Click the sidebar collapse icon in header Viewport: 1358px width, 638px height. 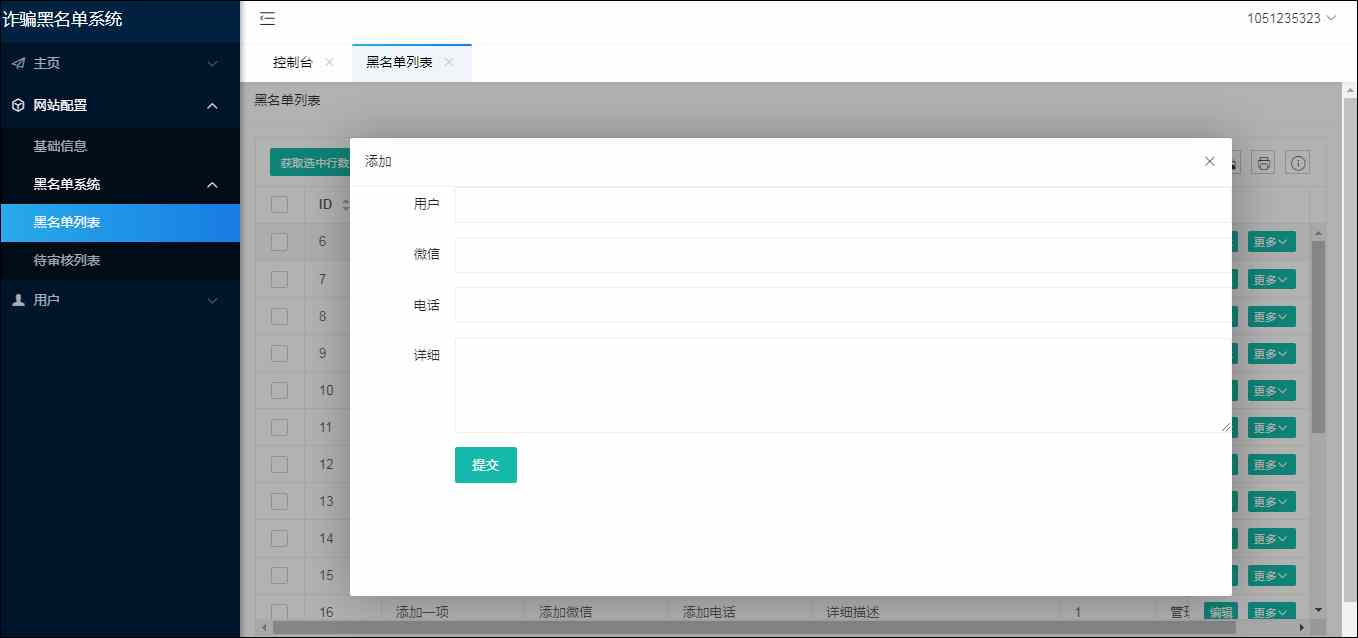click(267, 18)
